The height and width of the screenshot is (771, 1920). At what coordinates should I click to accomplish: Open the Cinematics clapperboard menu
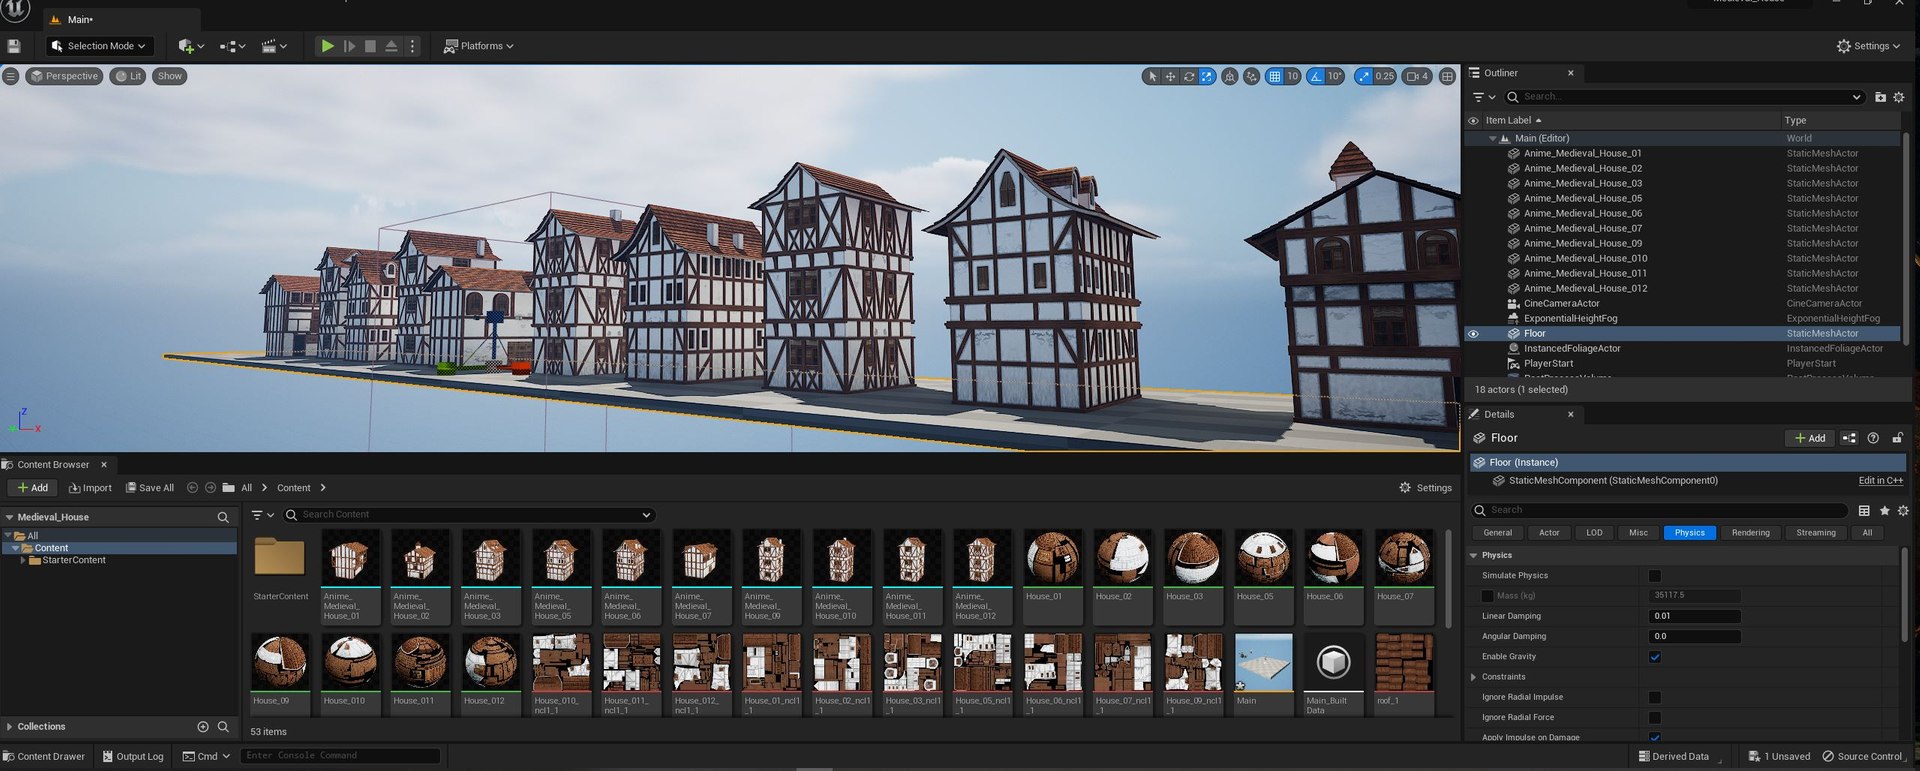tap(274, 46)
